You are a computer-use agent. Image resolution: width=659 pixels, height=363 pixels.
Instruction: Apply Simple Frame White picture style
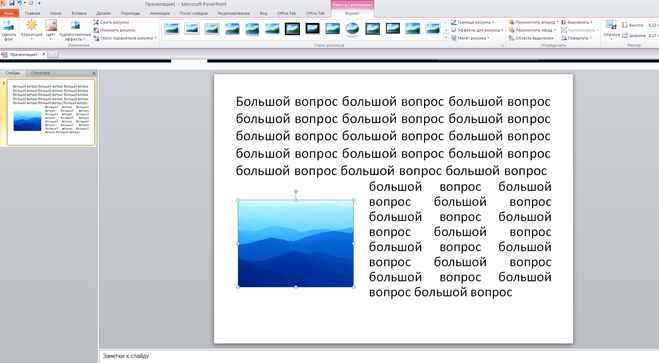tap(172, 29)
